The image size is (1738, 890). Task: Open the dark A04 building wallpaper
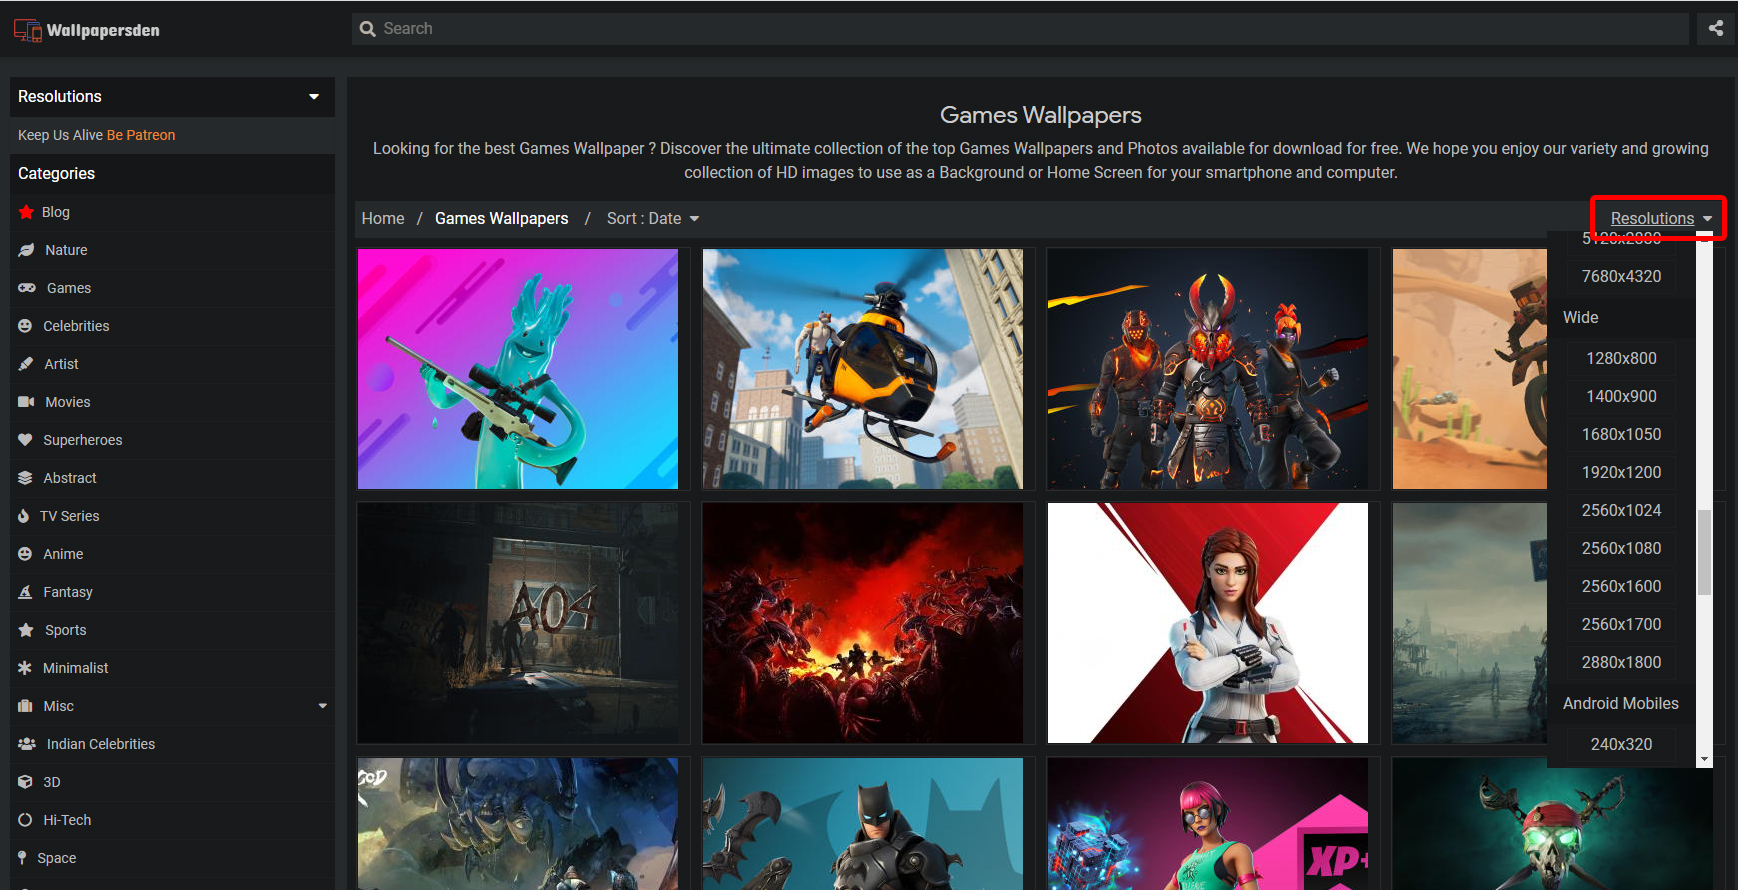pos(518,623)
